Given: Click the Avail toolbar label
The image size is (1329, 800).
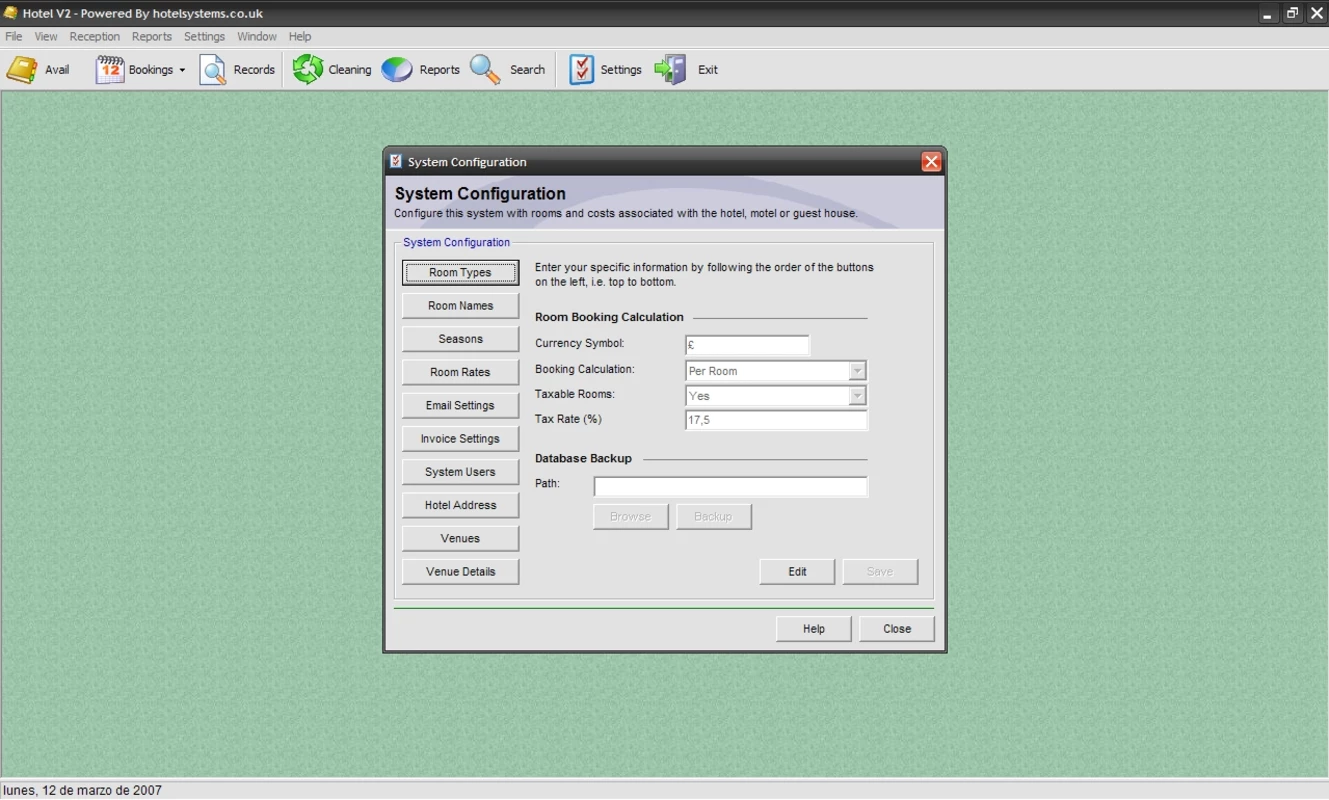Looking at the screenshot, I should pyautogui.click(x=57, y=70).
